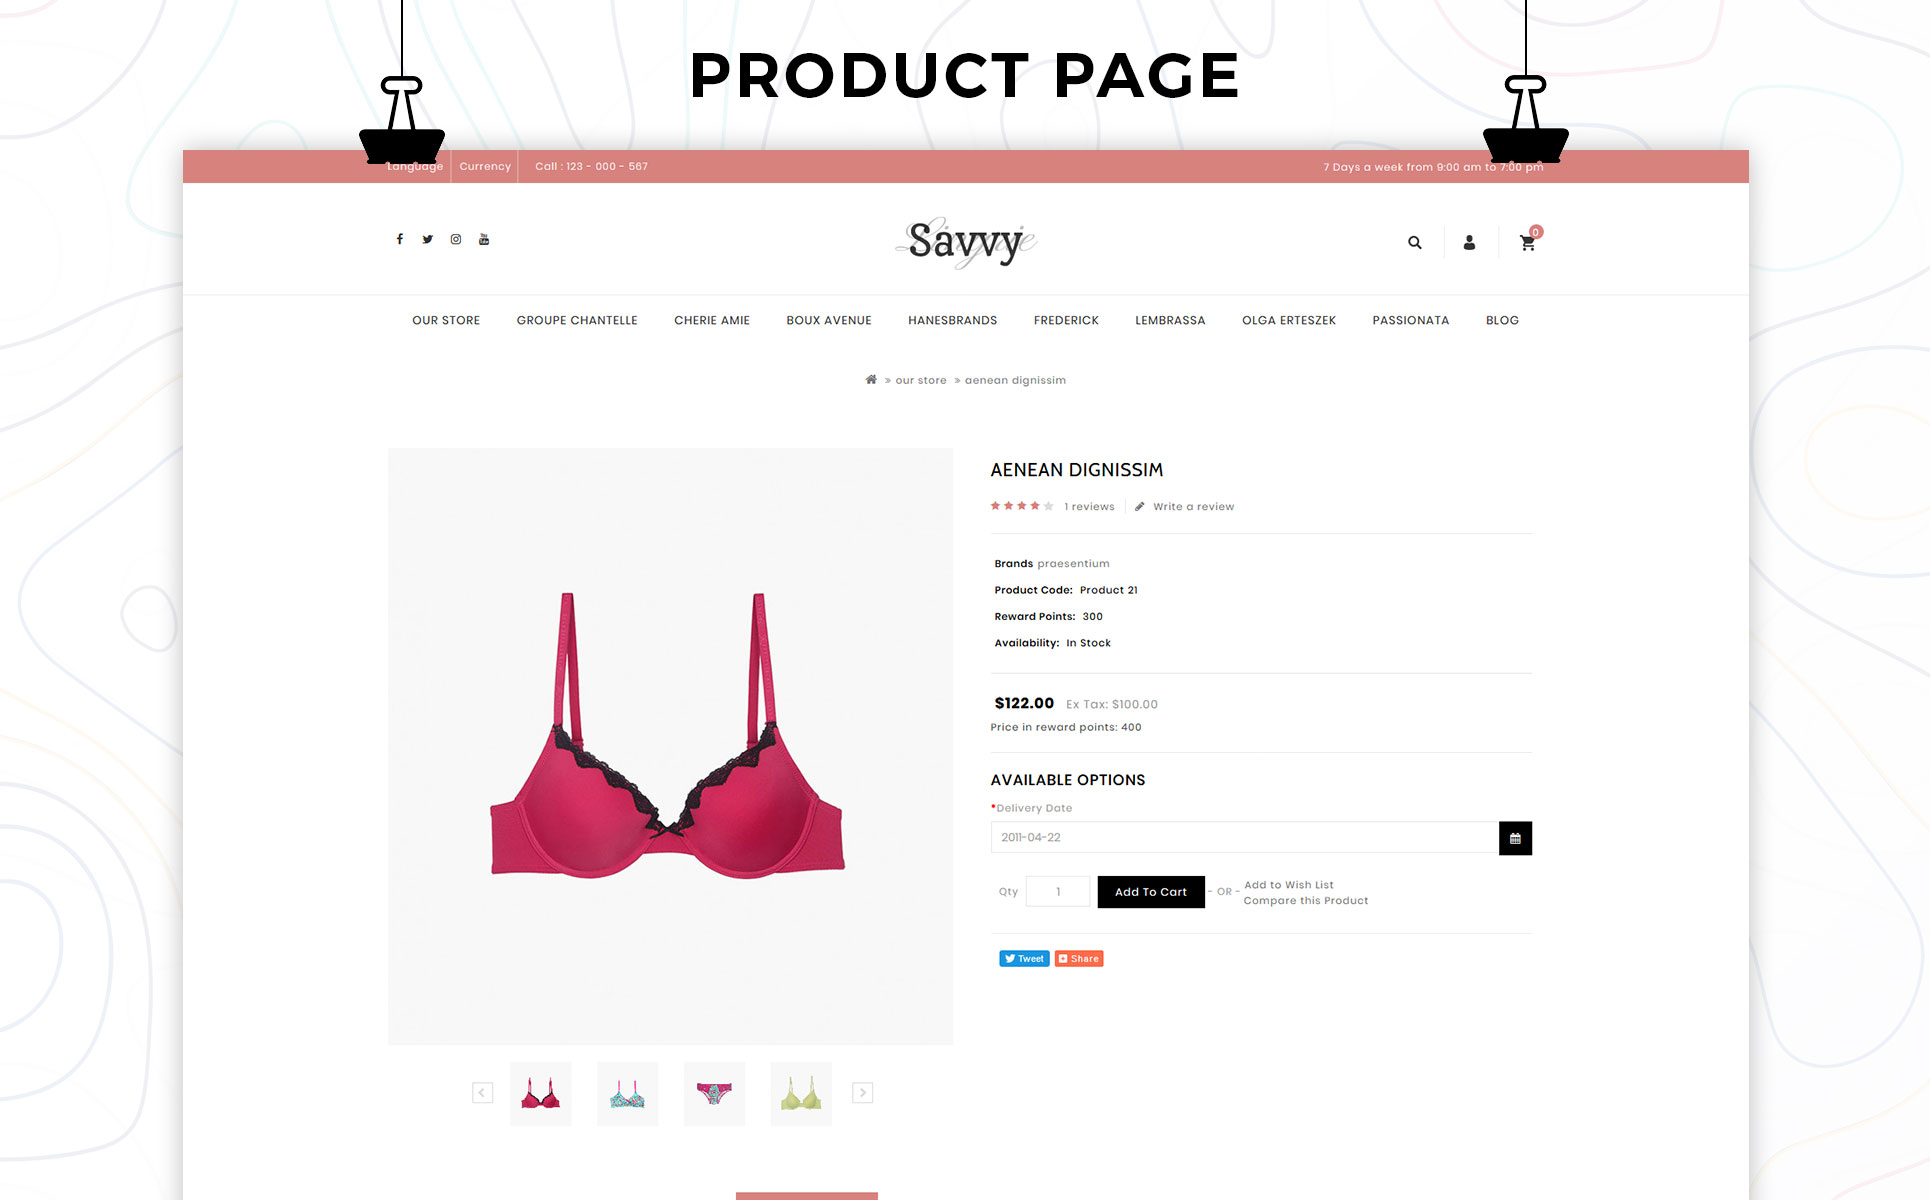Open the shopping cart icon

tap(1528, 242)
